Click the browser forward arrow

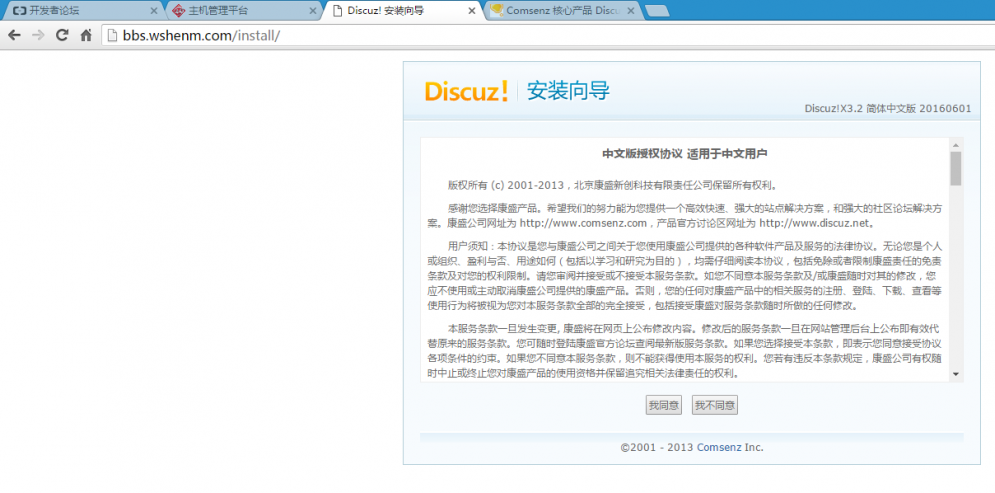(38, 36)
